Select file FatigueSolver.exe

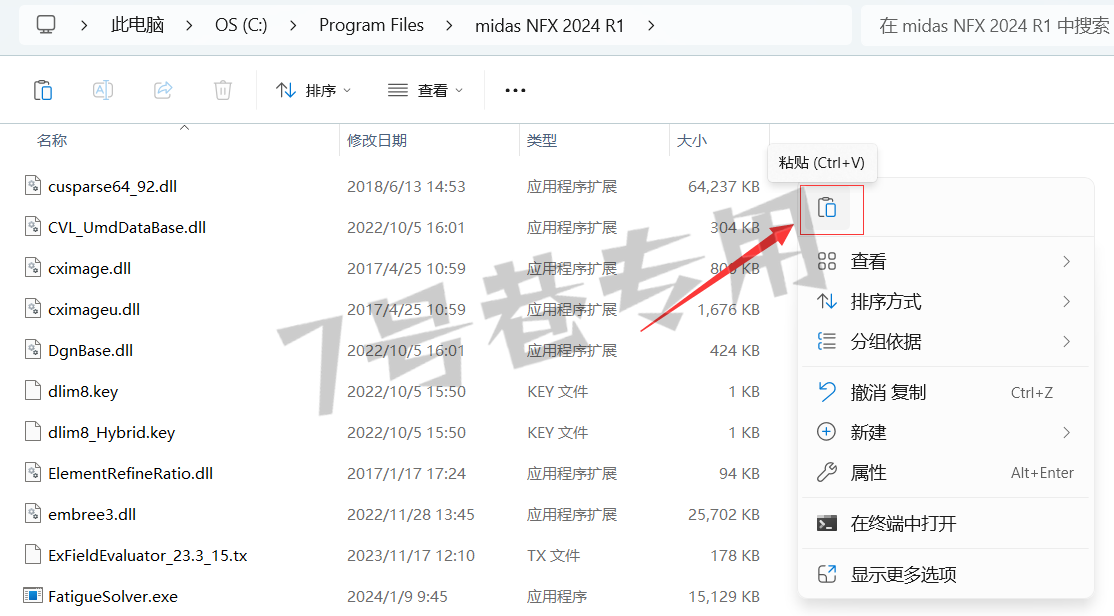[113, 597]
